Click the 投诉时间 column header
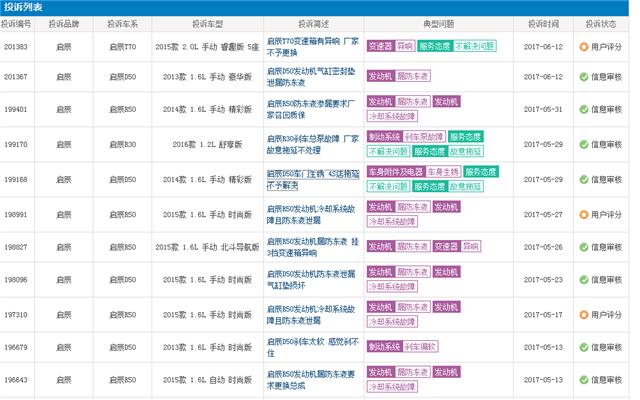This screenshot has height=400, width=640. (x=543, y=24)
